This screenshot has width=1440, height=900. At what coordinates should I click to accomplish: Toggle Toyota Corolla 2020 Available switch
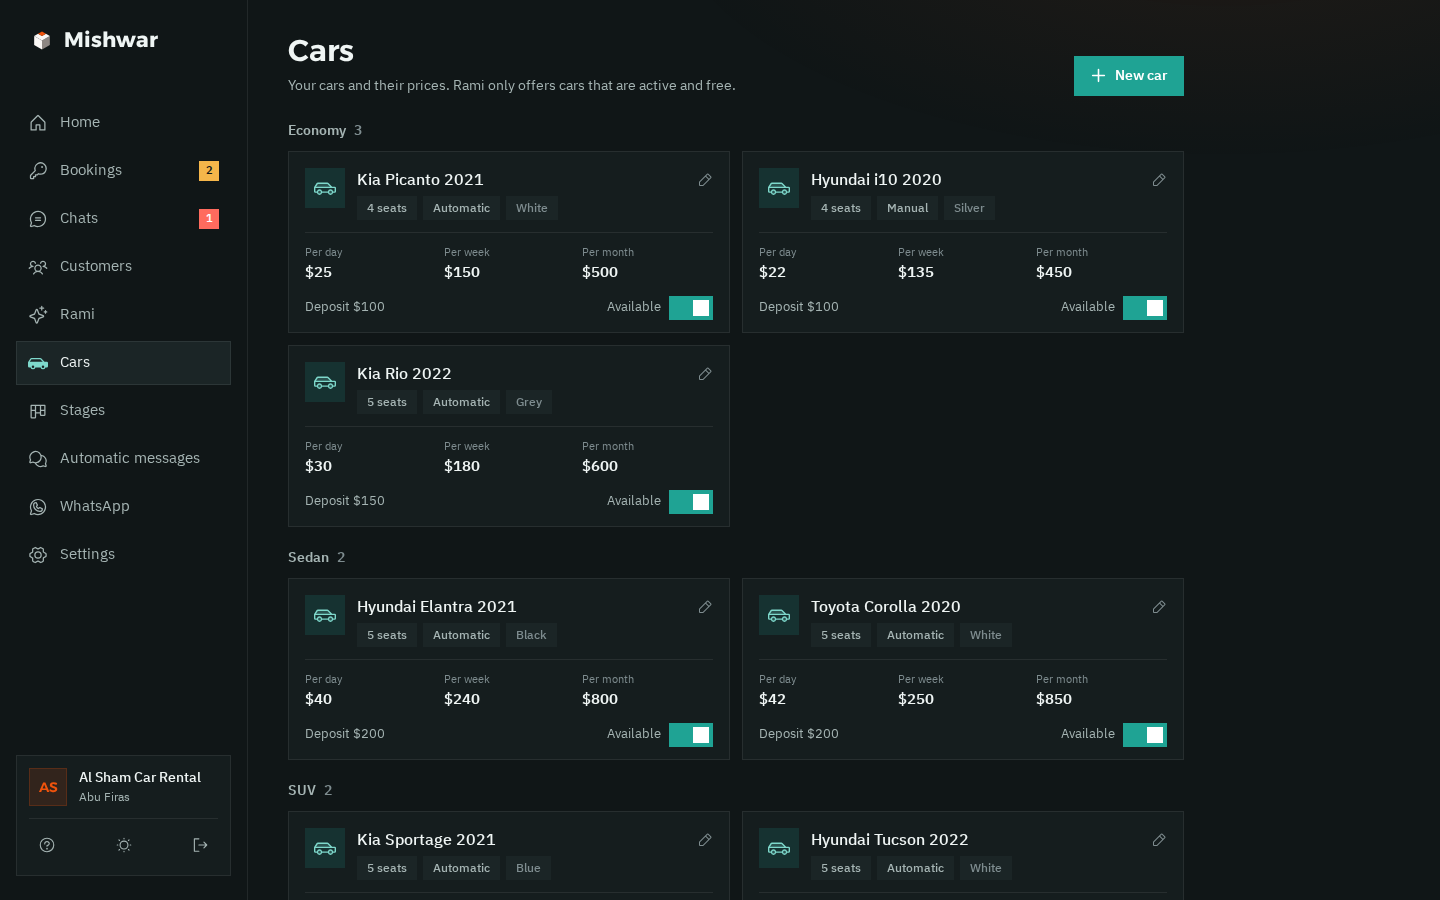(1145, 735)
